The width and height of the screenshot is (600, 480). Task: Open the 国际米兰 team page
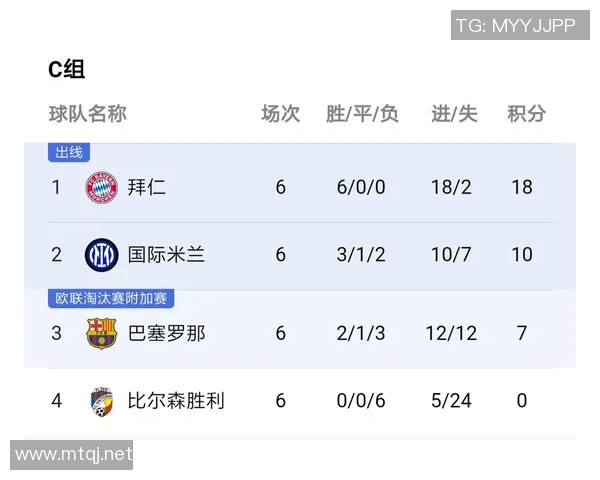click(x=166, y=254)
